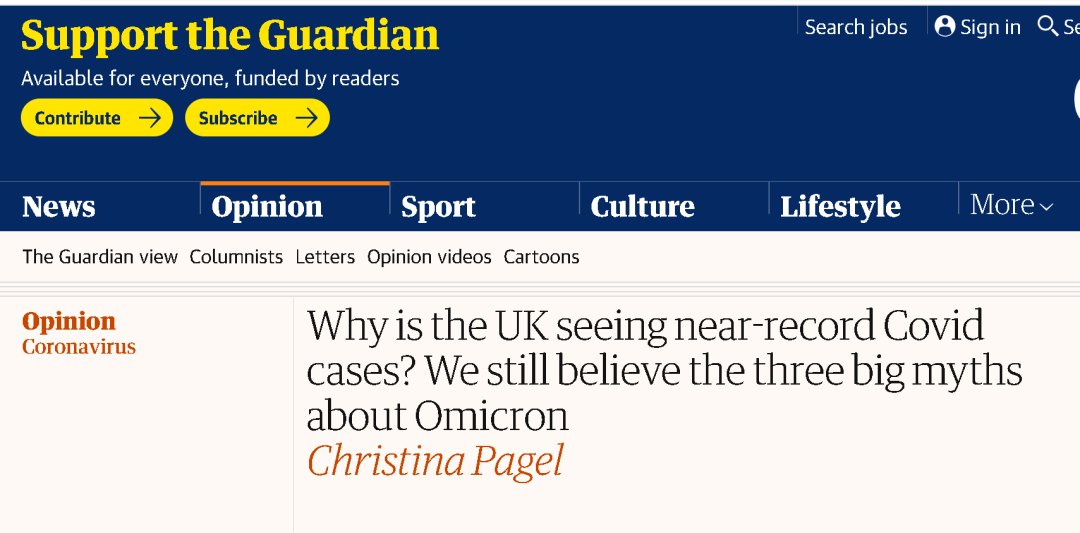View Opinion videos
This screenshot has width=1080, height=533.
pyautogui.click(x=429, y=257)
